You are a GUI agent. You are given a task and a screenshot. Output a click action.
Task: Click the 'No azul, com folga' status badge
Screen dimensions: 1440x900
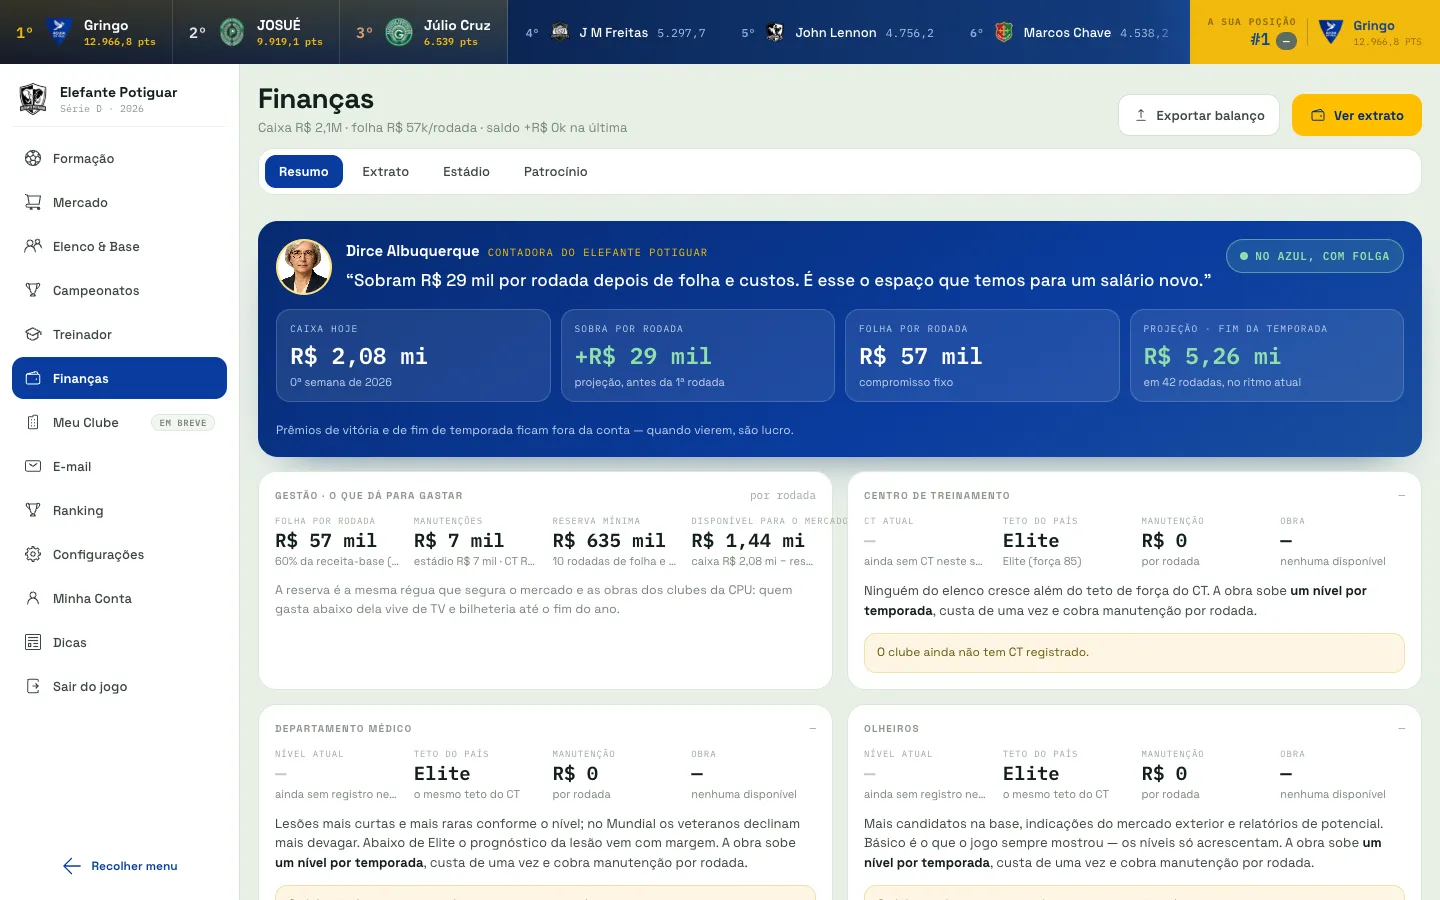click(x=1315, y=256)
